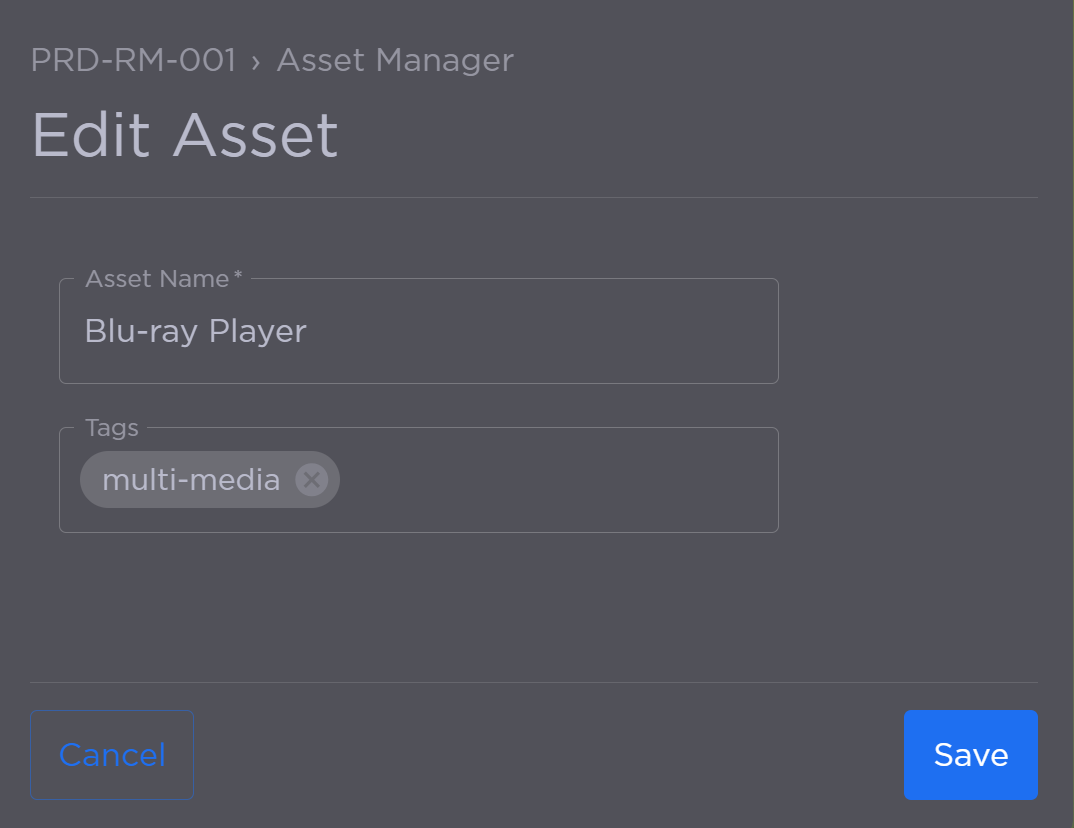Click the Edit Asset page title

[x=184, y=134]
